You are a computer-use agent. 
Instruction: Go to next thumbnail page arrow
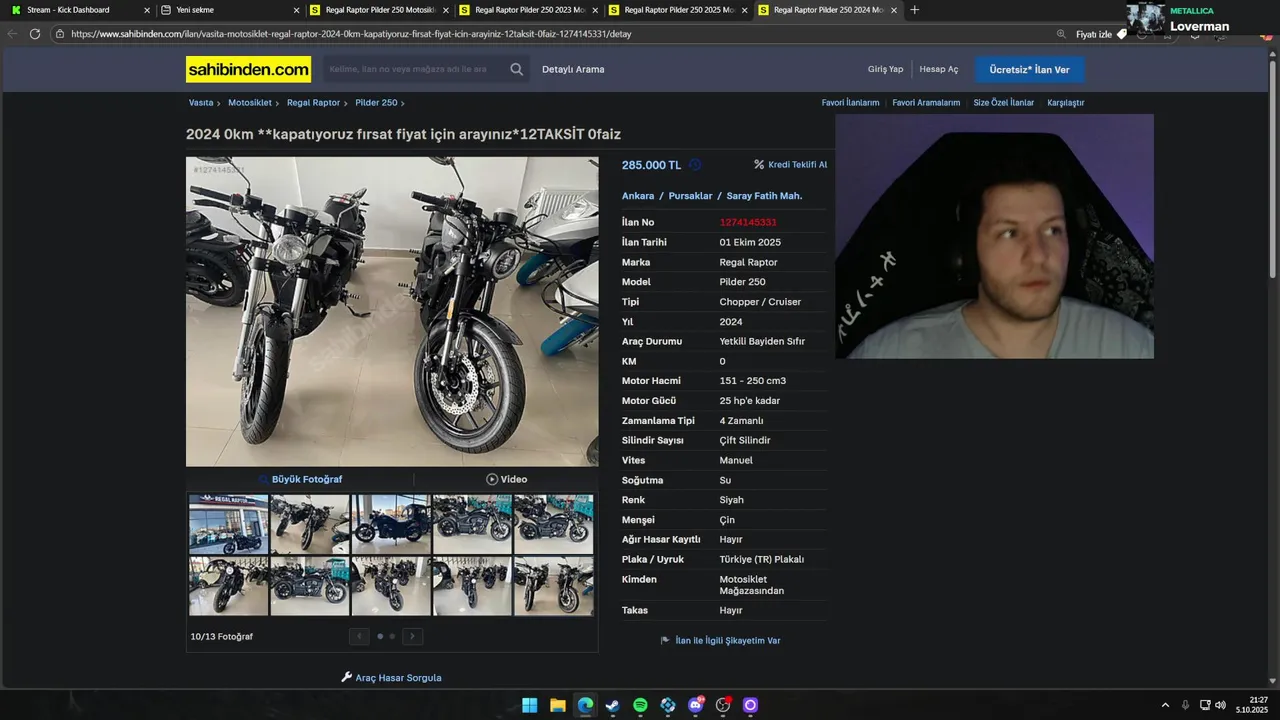(412, 636)
